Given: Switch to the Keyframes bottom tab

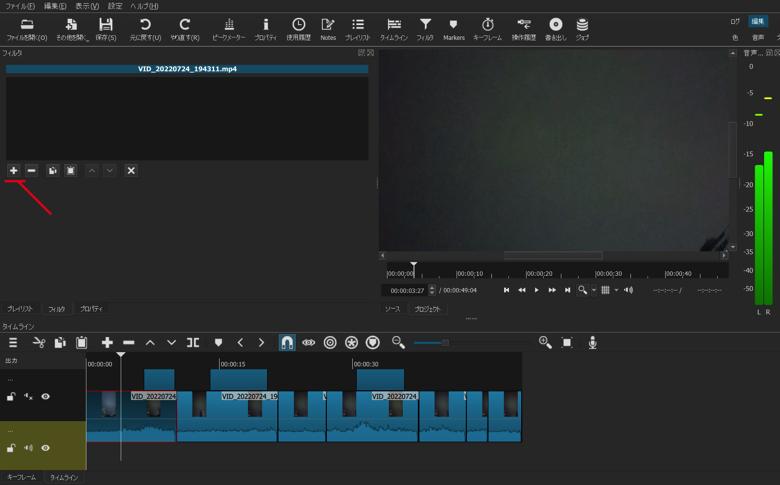Looking at the screenshot, I should pos(21,477).
